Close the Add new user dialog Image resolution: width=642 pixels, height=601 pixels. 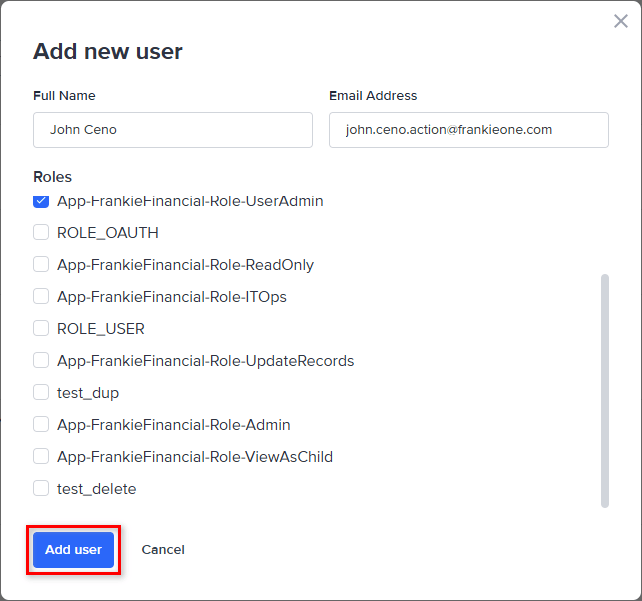620,21
